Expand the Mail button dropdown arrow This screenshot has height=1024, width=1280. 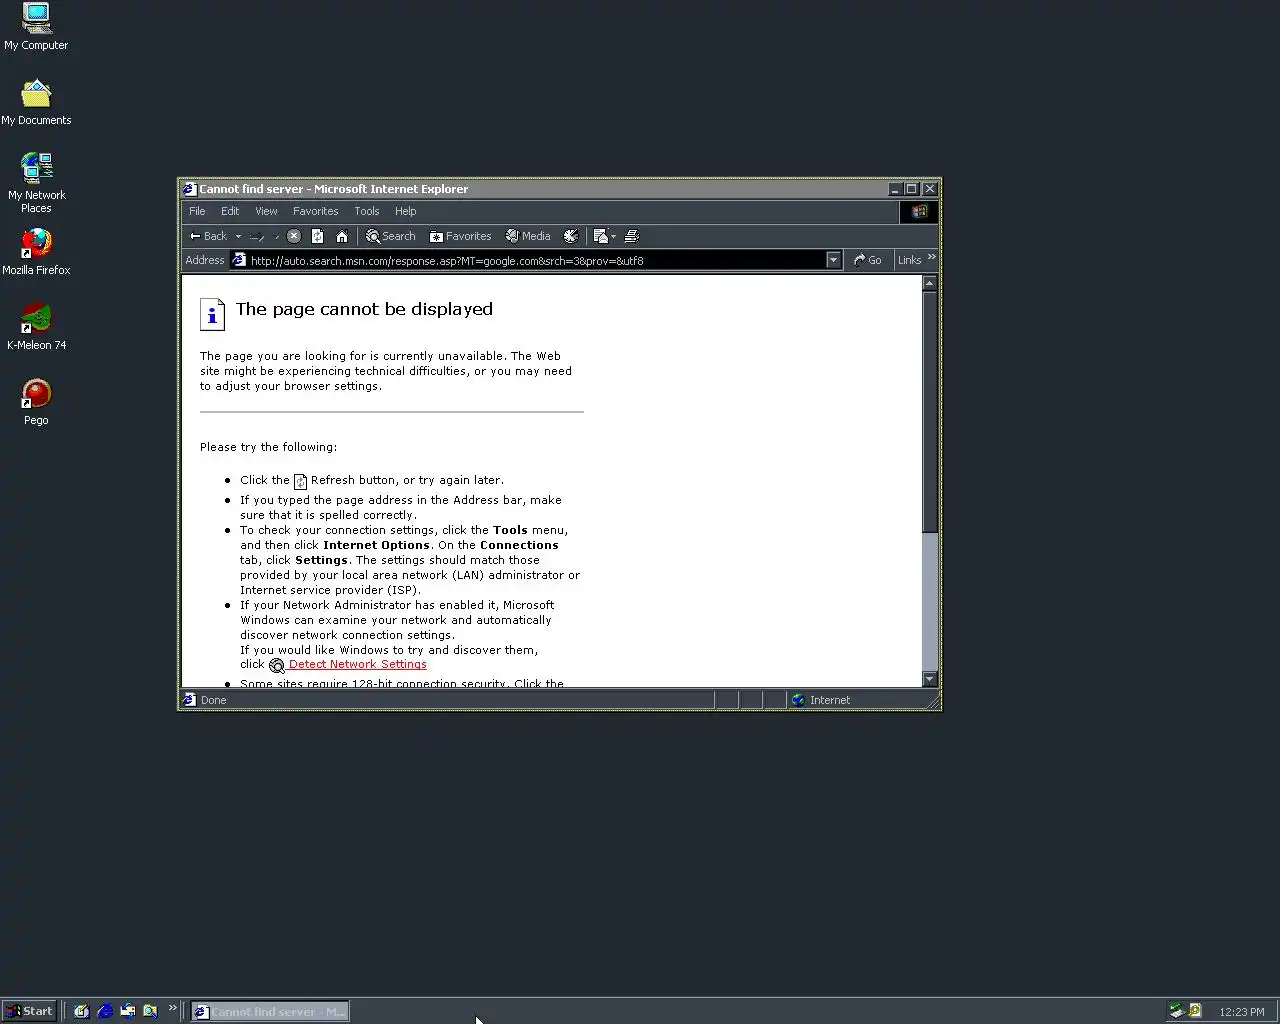coord(613,236)
